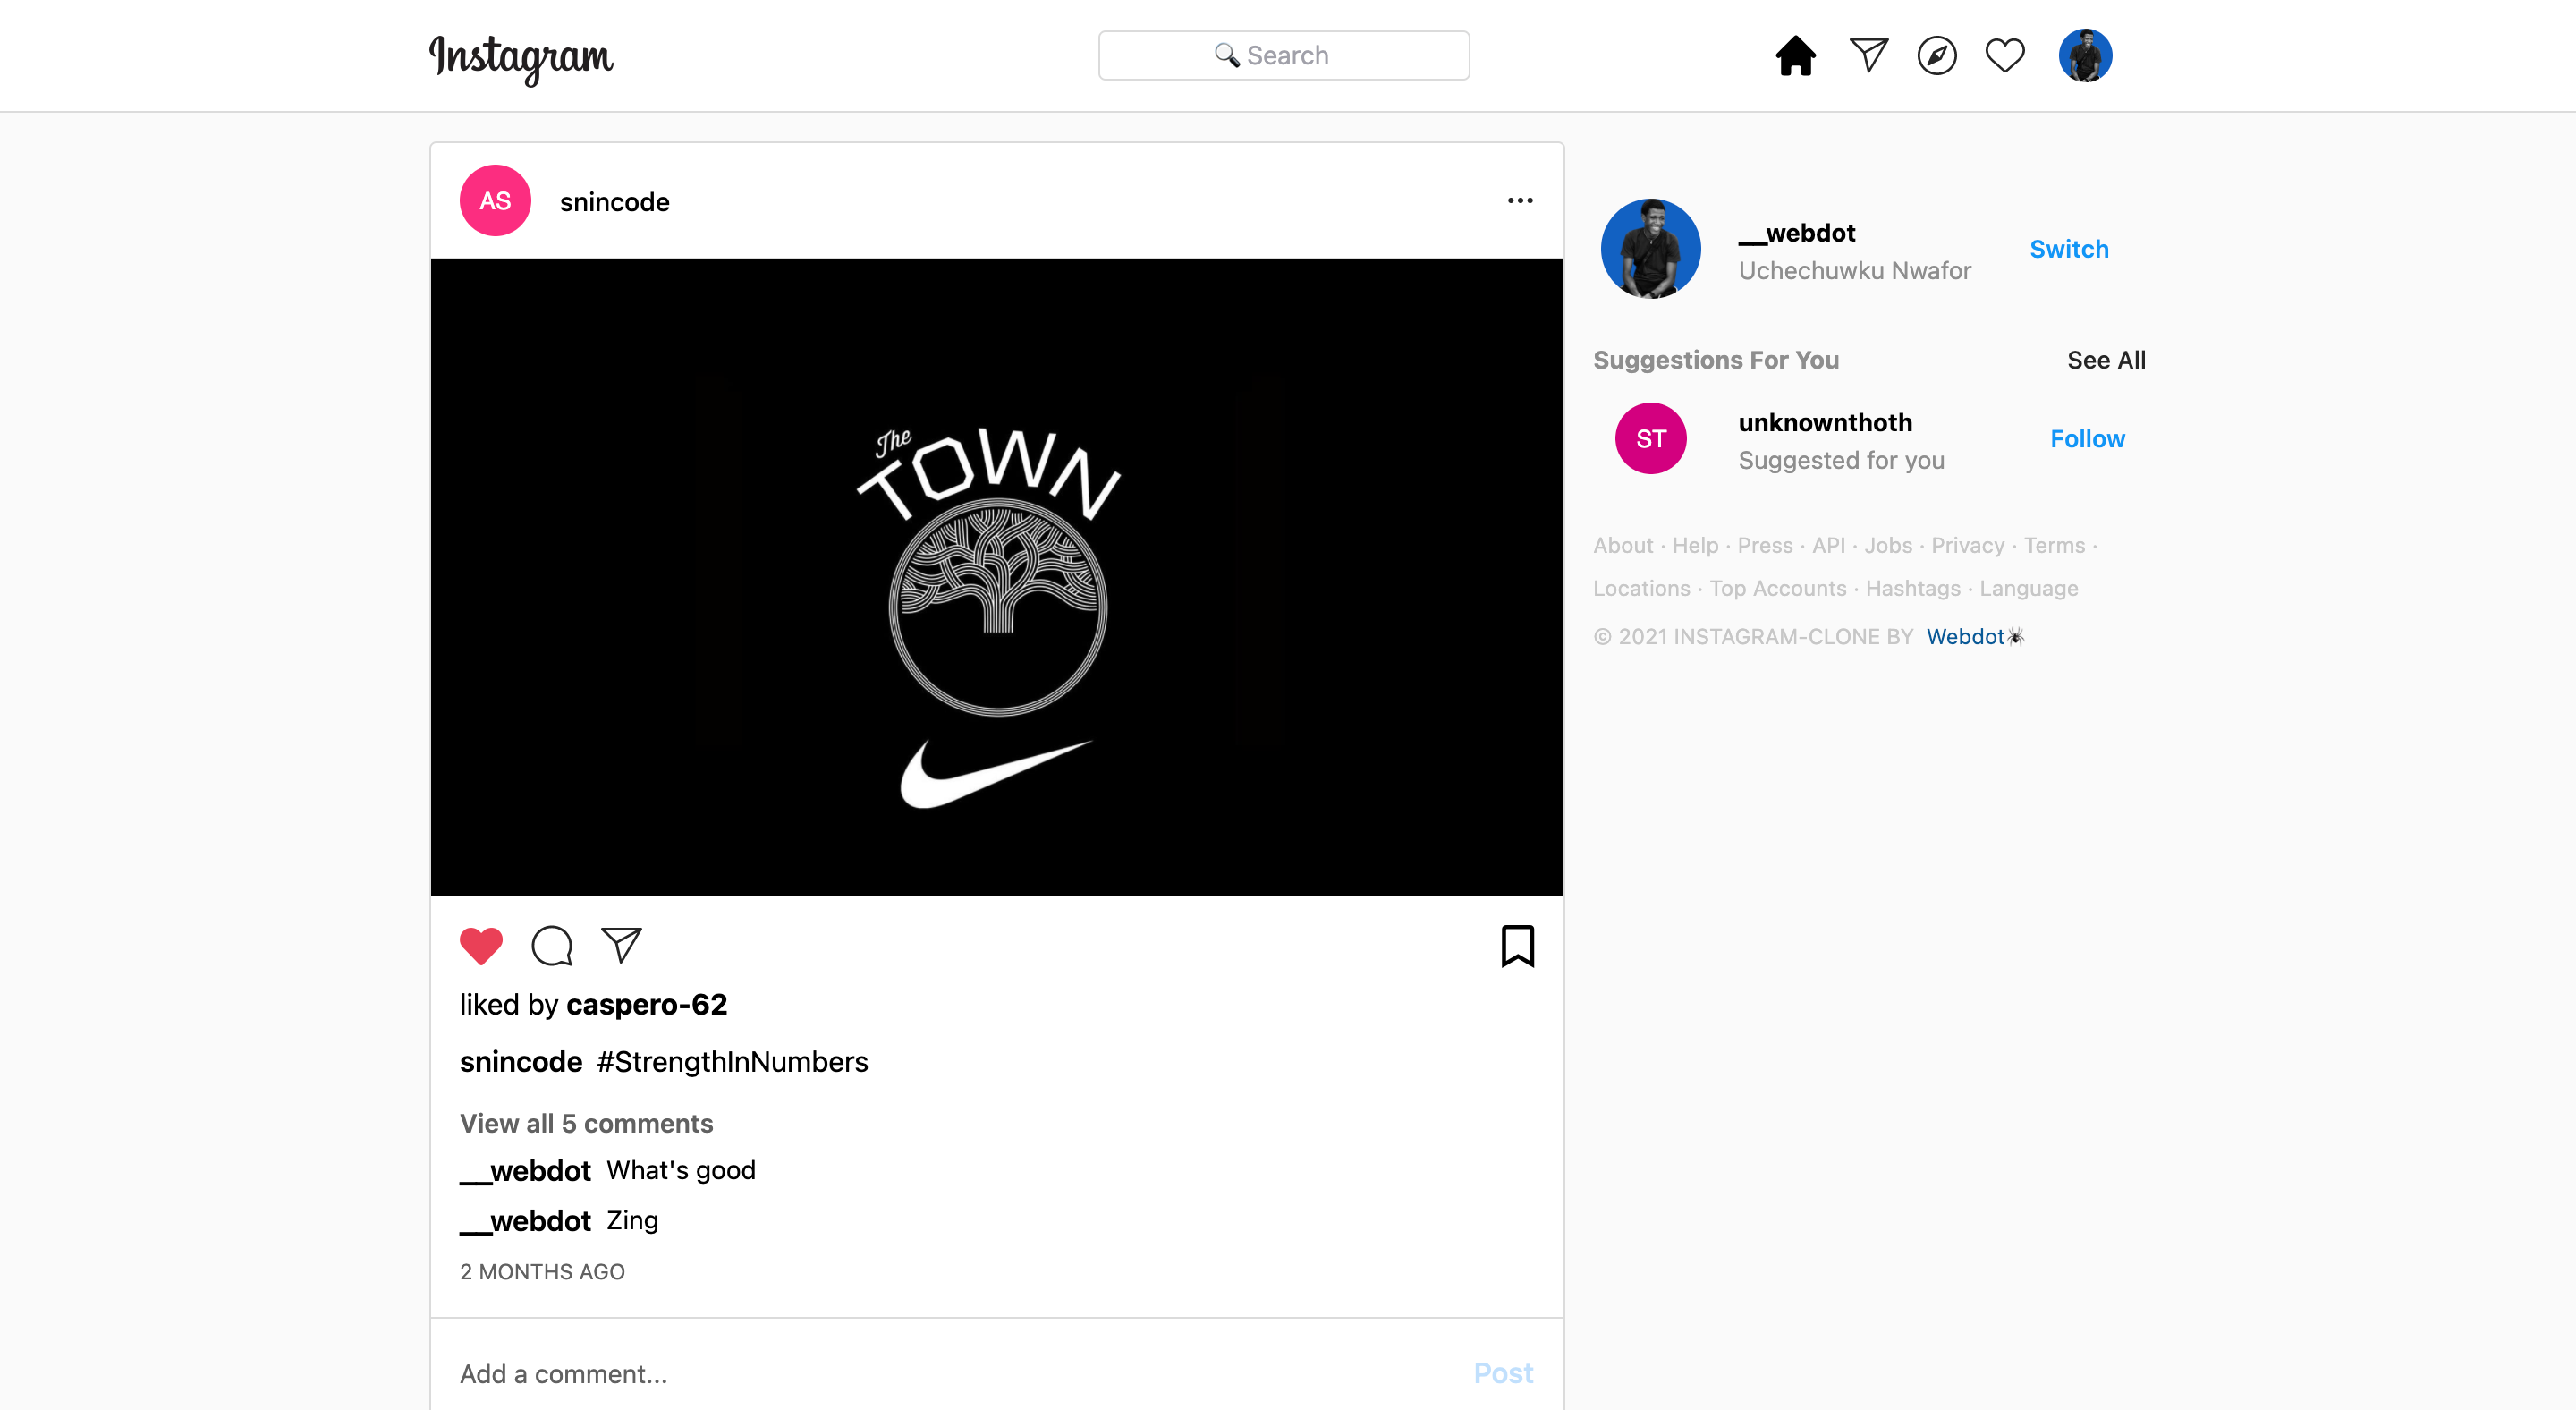Share snincode's post via the paper plane
The width and height of the screenshot is (2576, 1410).
tap(621, 945)
